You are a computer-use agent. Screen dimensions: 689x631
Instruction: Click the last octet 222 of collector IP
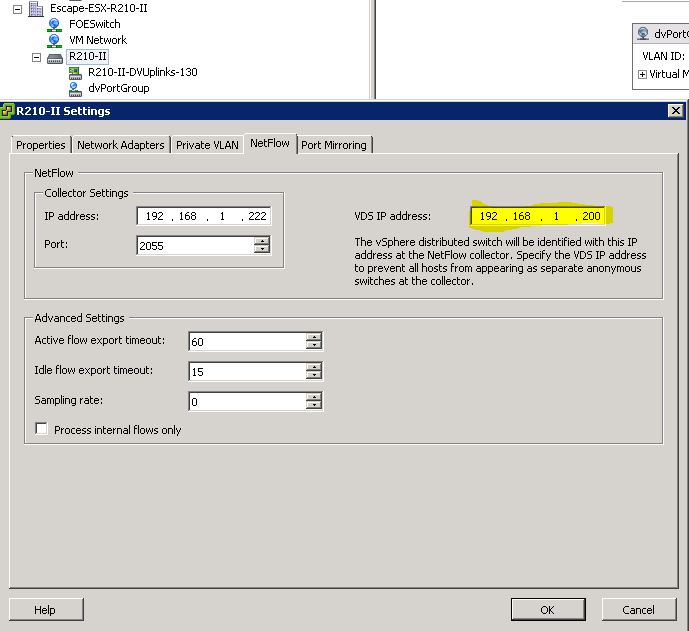257,216
